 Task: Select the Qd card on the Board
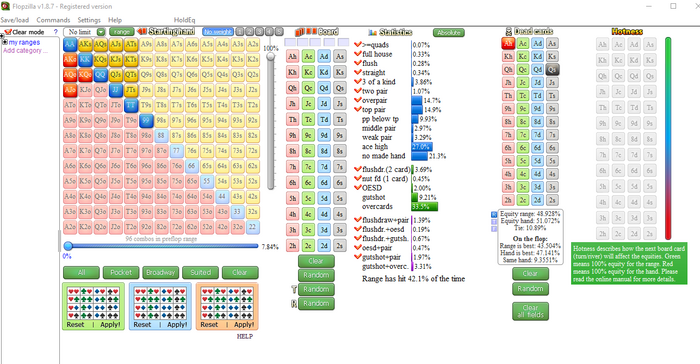coord(324,88)
